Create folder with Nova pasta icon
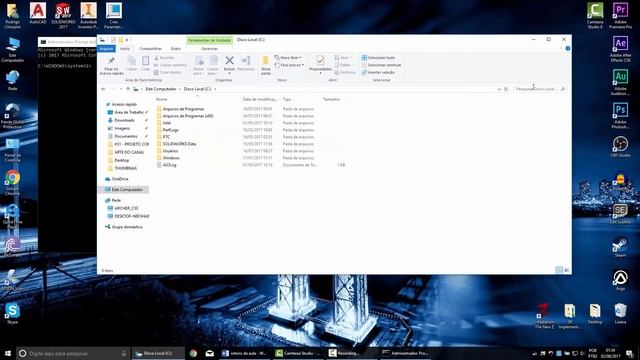Viewport: 640px width, 360px height. [266, 61]
